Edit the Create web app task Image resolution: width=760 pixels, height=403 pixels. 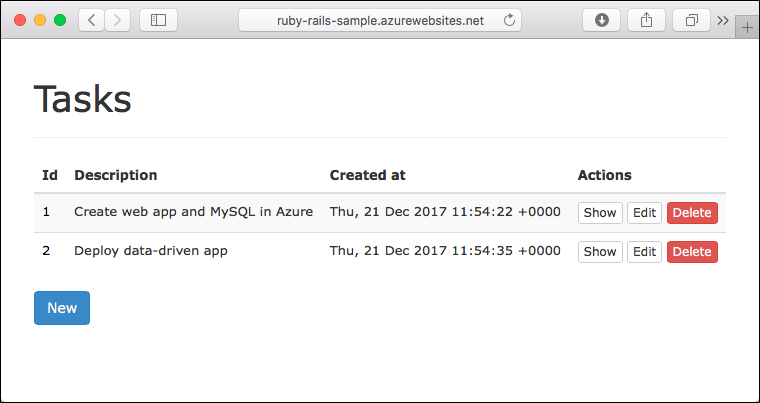point(645,213)
